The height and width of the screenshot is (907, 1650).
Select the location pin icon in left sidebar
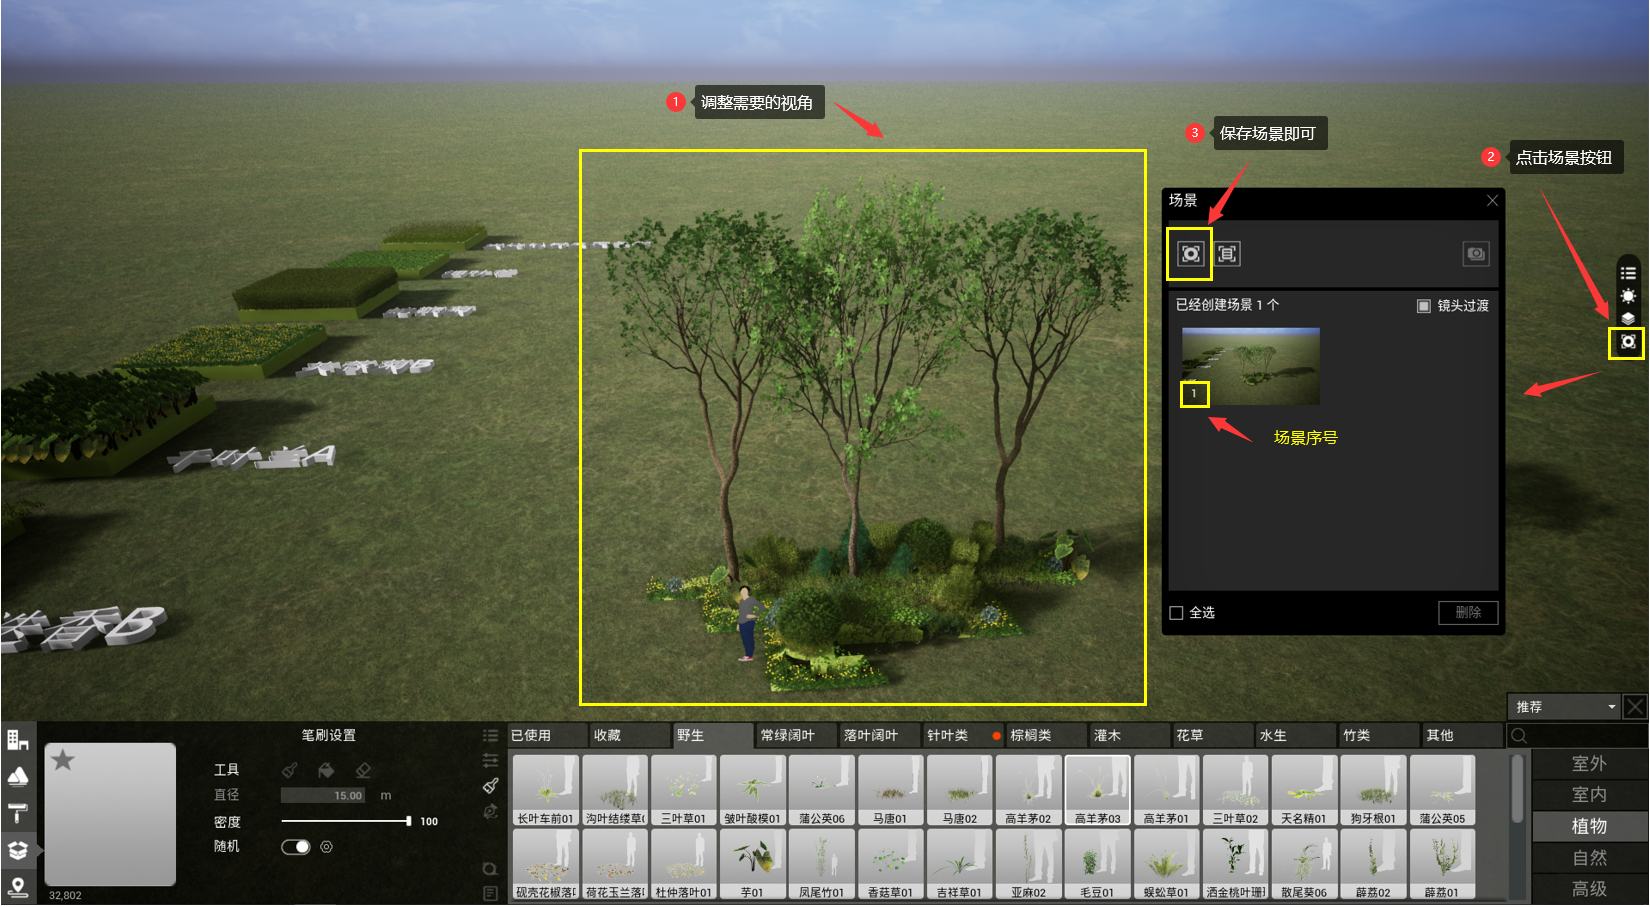18,886
